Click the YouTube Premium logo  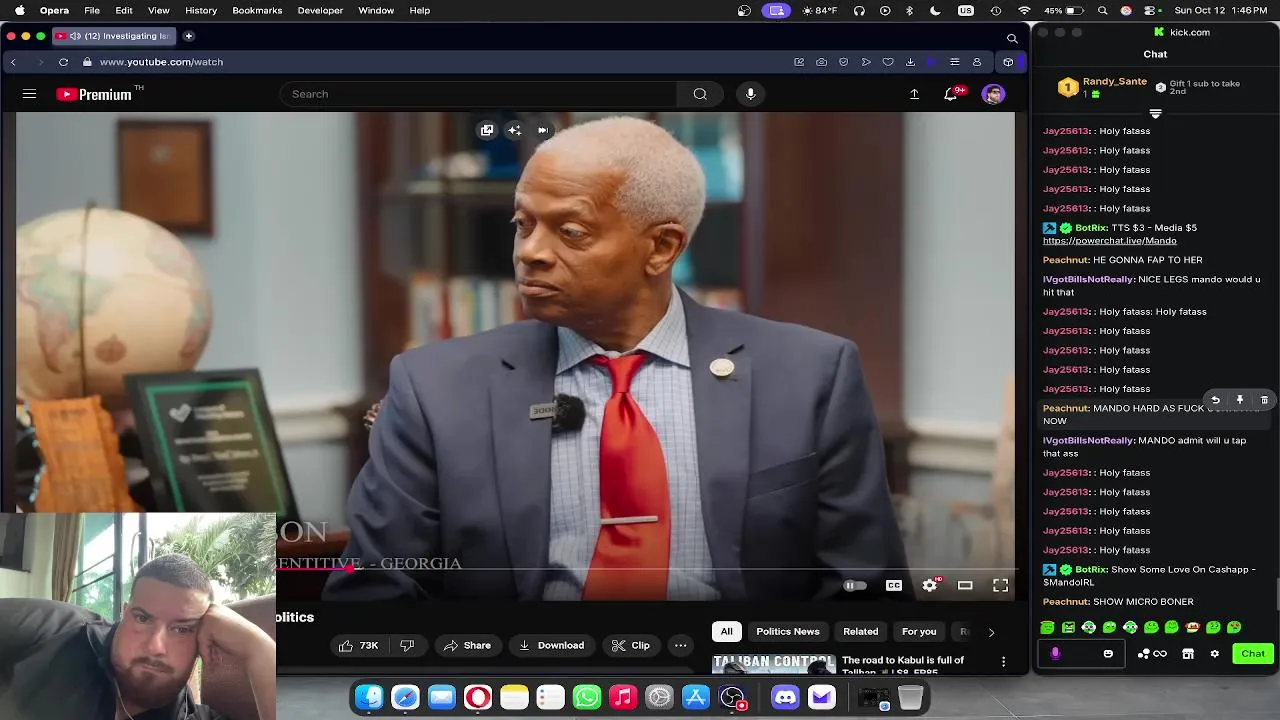[94, 94]
